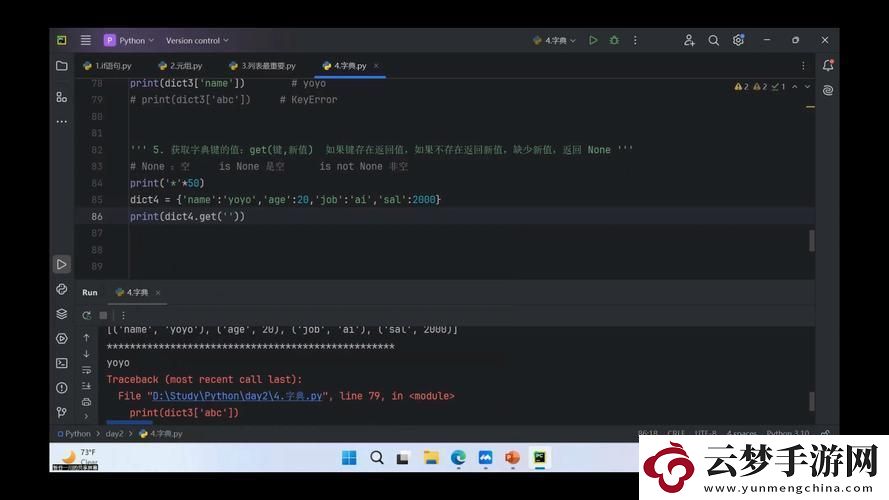
Task: Expand hidden Run toolbar actions
Action: point(86,416)
